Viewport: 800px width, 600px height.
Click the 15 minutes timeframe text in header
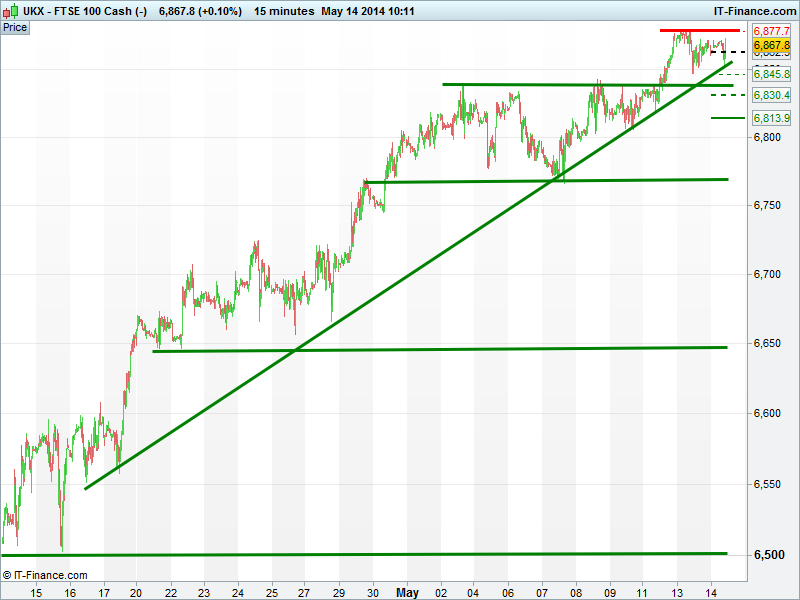pos(284,11)
